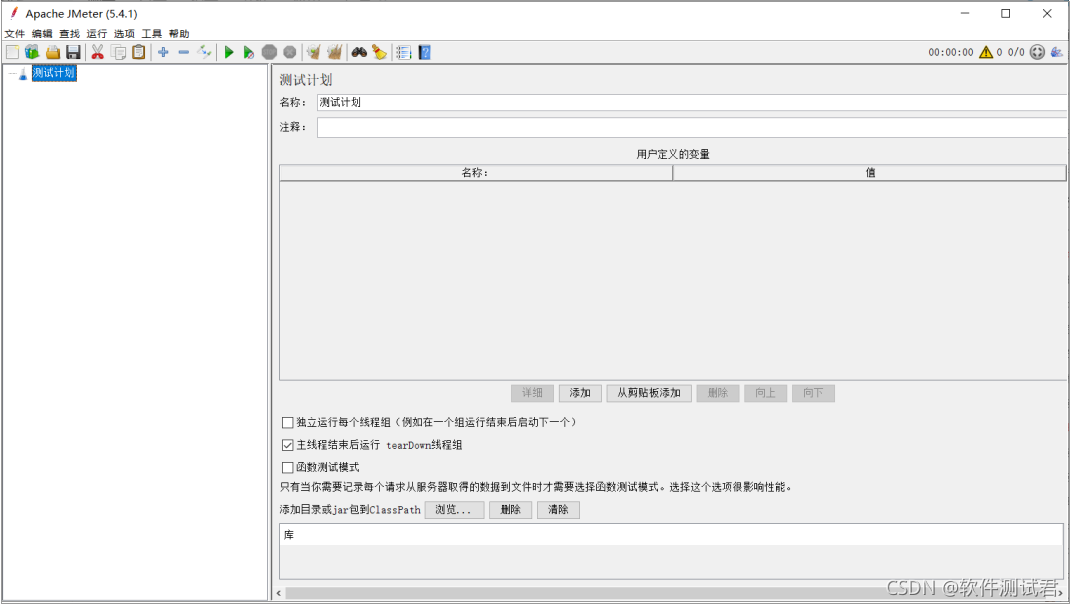This screenshot has height=606, width=1074.
Task: Click the 00:00:00 elapsed timer
Action: click(x=951, y=52)
